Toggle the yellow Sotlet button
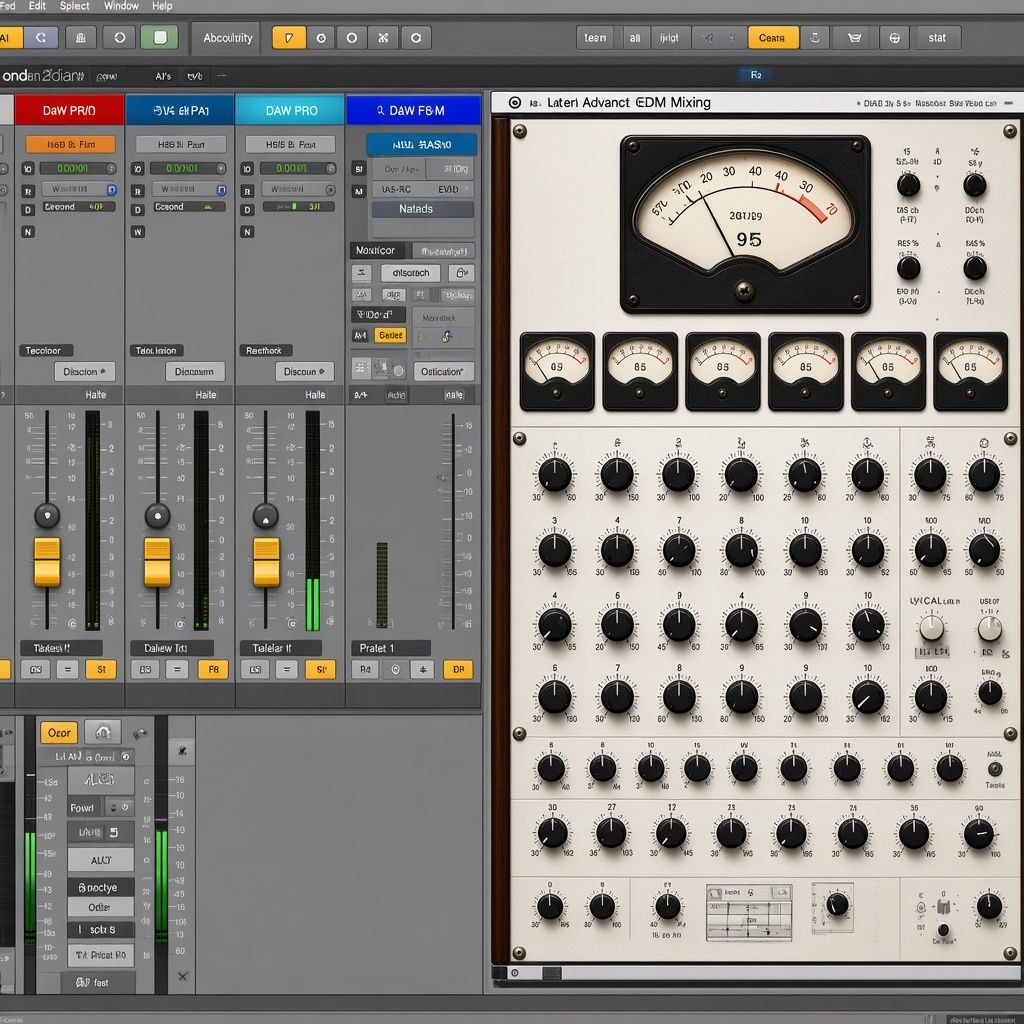This screenshot has width=1024, height=1024. point(391,336)
